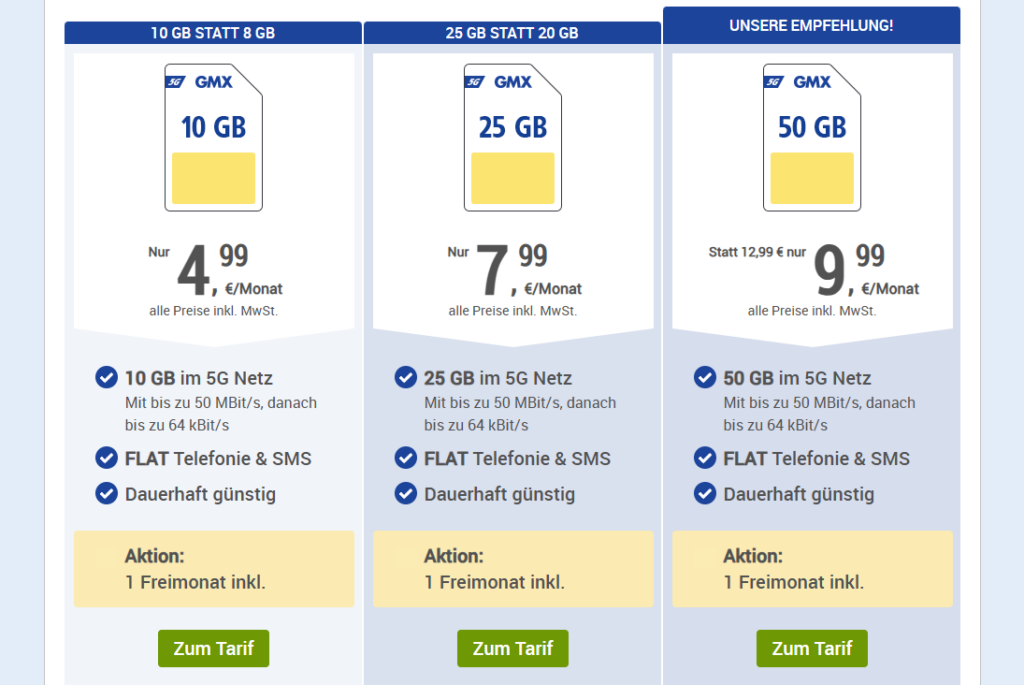
Task: Click checkmark beside "10 GB im 5G Netz"
Action: [x=106, y=377]
